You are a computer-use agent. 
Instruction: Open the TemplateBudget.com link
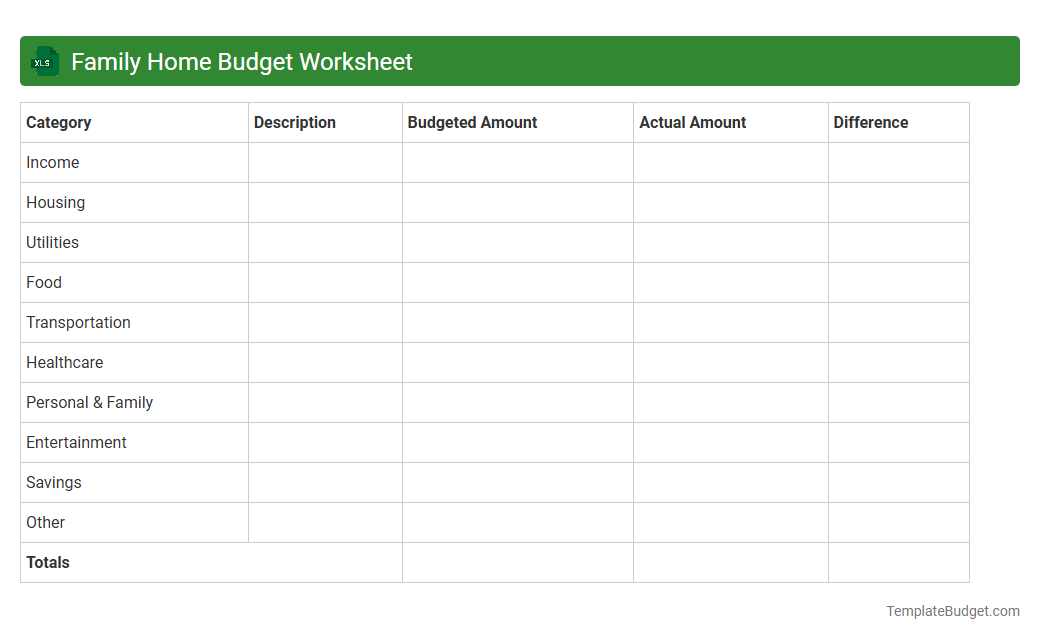coord(950,609)
